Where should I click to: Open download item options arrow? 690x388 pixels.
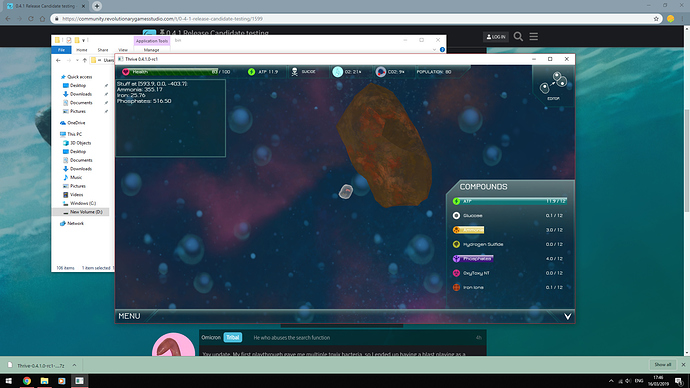(x=74, y=365)
